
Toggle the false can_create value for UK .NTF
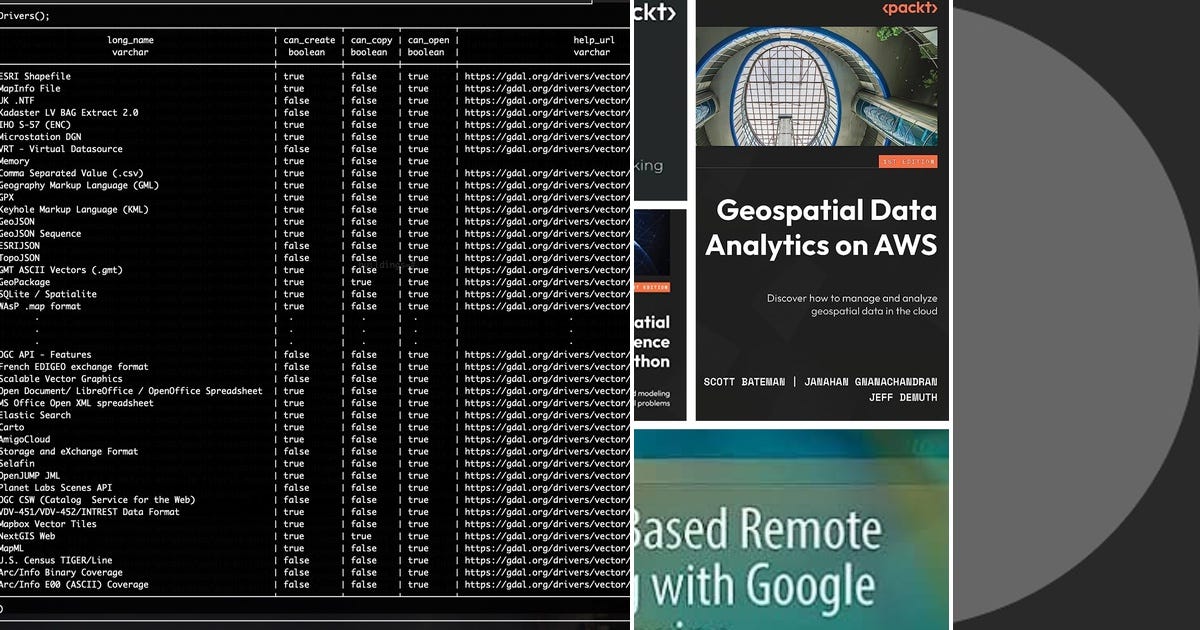294,100
